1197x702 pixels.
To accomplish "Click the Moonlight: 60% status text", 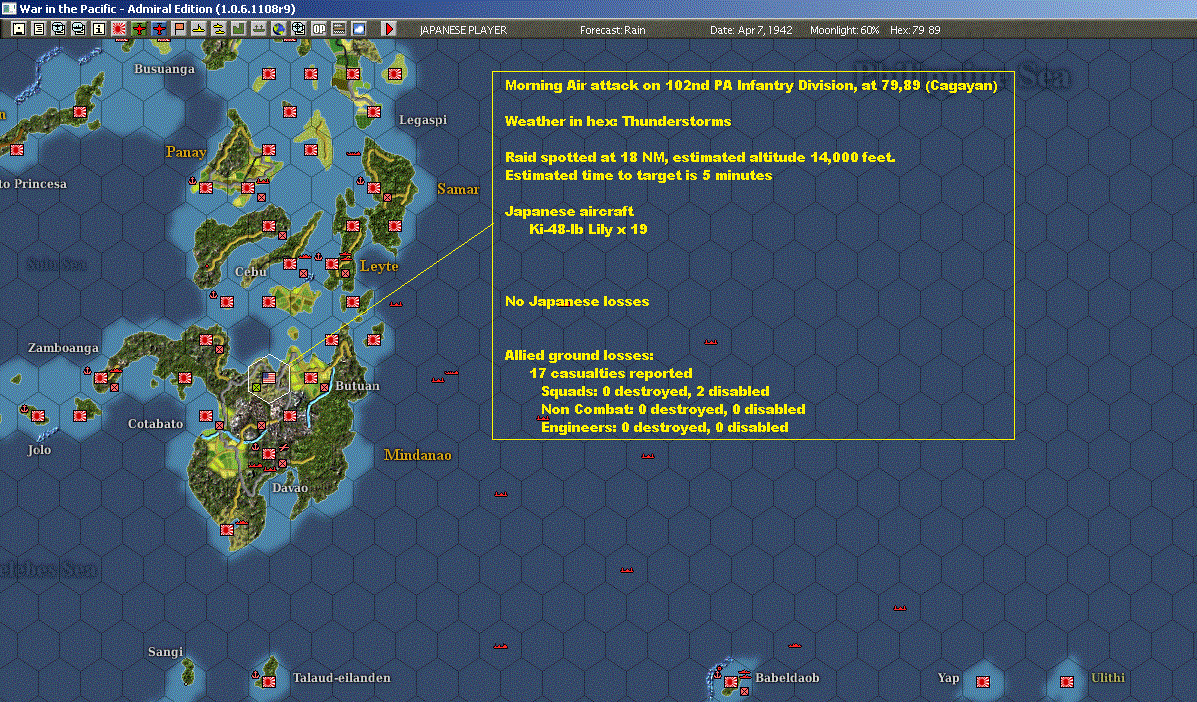I will click(x=844, y=30).
